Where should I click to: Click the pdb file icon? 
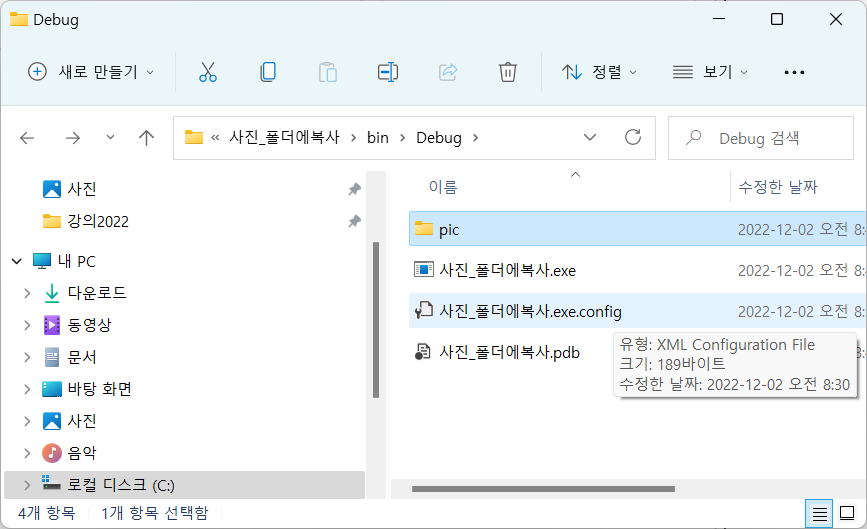click(423, 352)
